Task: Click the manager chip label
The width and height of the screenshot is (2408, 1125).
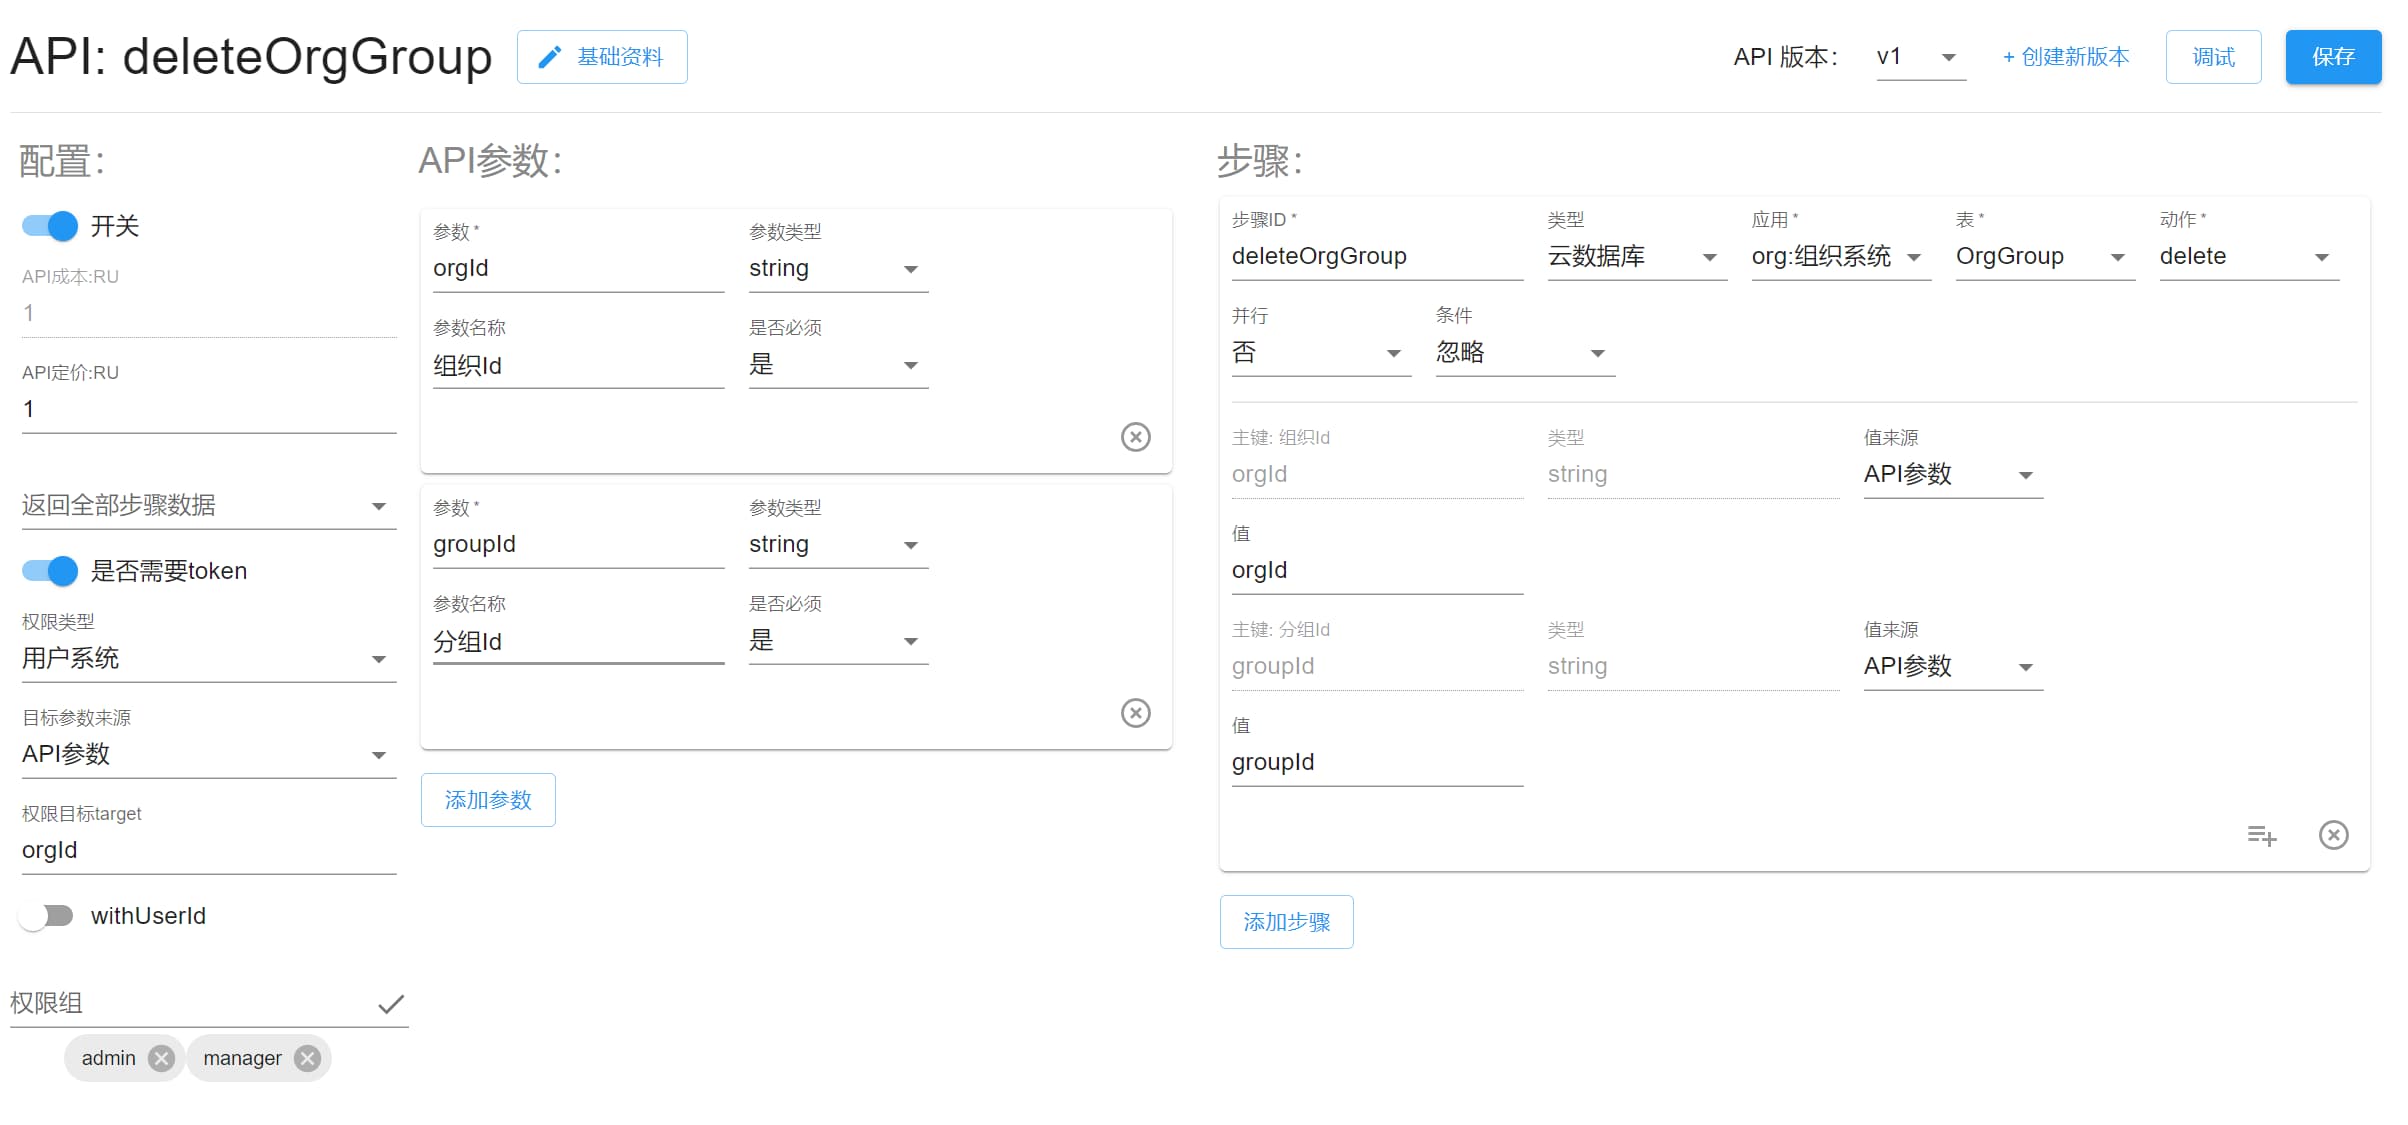Action: click(x=242, y=1058)
